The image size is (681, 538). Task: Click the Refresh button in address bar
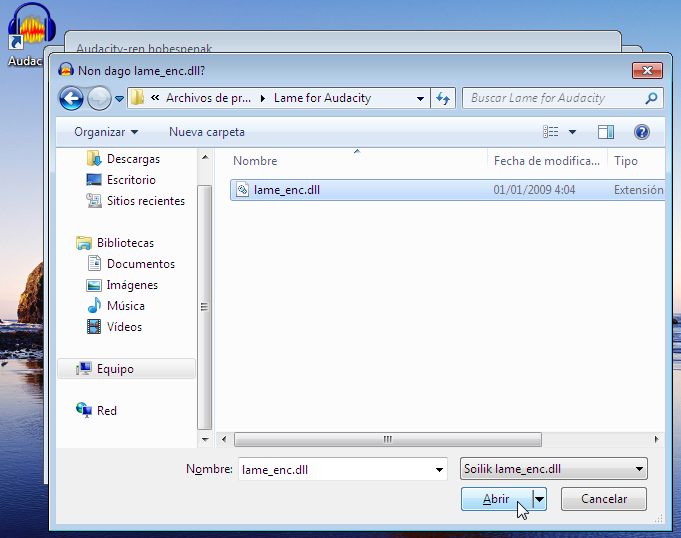[443, 98]
